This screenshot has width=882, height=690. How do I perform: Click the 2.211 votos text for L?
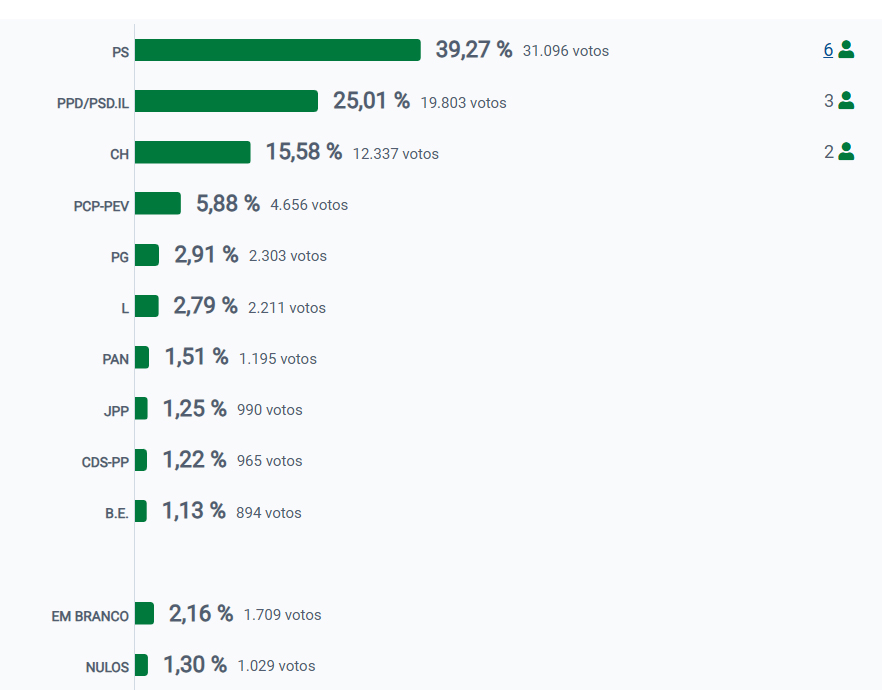[x=287, y=307]
